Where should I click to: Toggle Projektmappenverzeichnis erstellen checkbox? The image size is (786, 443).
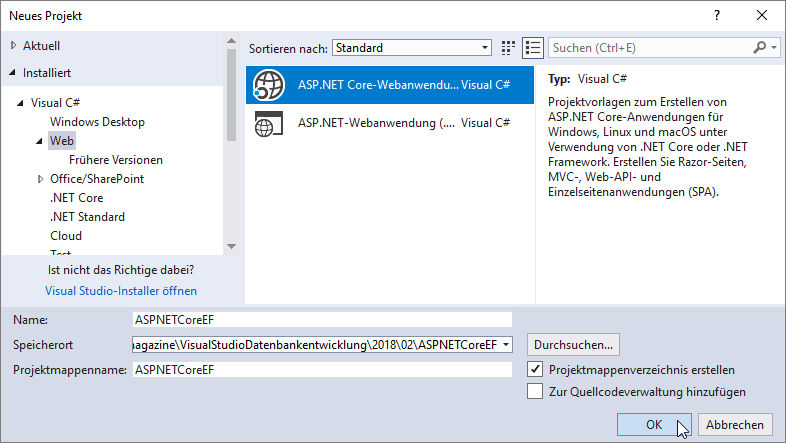pos(535,370)
